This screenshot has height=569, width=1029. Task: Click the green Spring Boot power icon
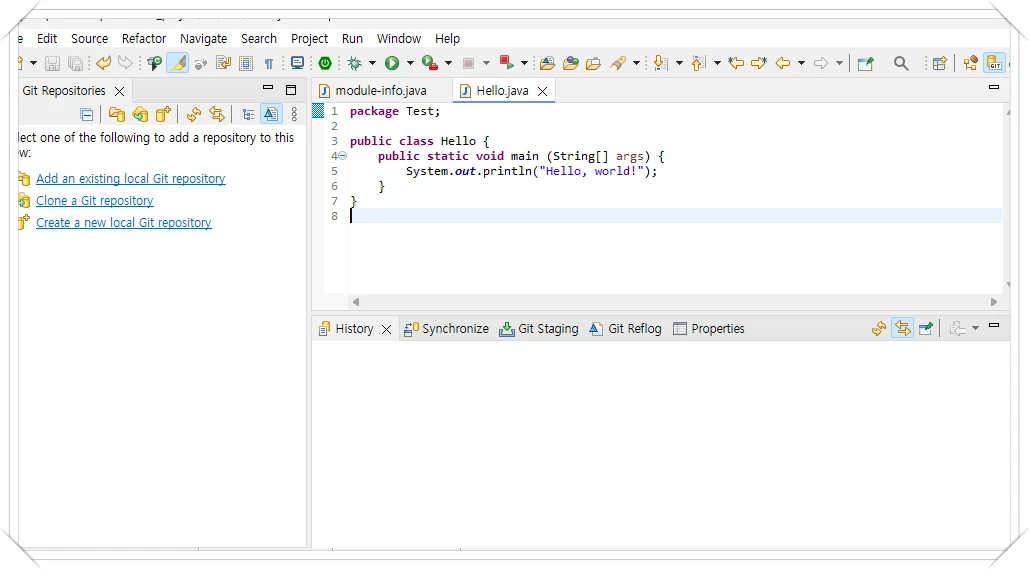coord(325,63)
